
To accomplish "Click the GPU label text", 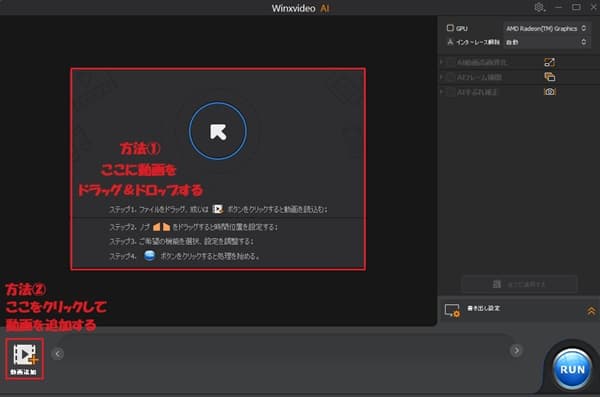I will pyautogui.click(x=462, y=28).
